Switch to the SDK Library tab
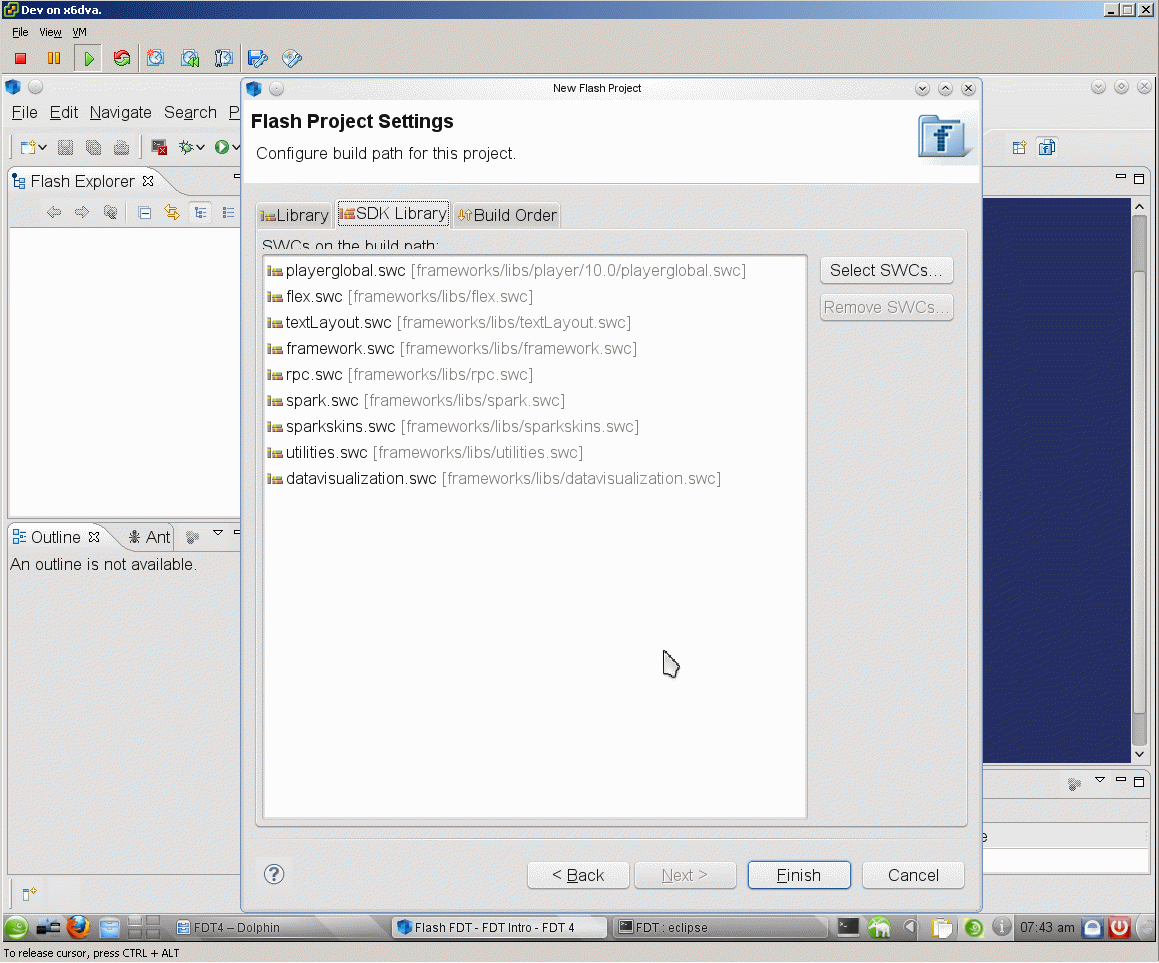The image size is (1159, 963). point(392,214)
